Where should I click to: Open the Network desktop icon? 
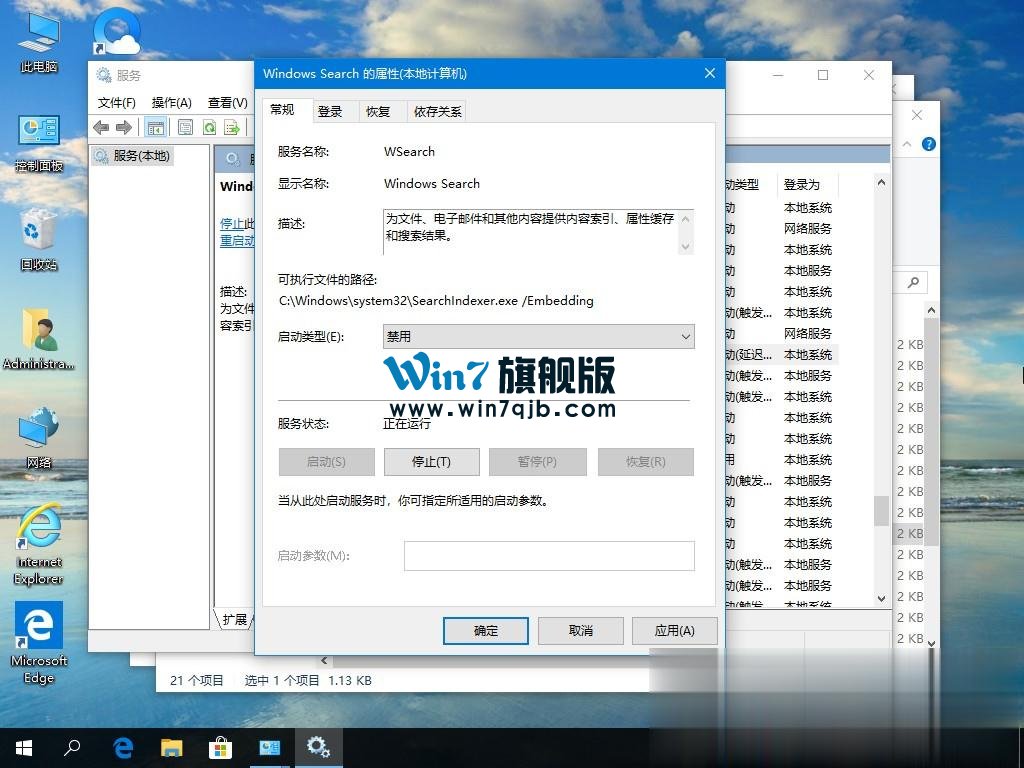click(x=39, y=437)
